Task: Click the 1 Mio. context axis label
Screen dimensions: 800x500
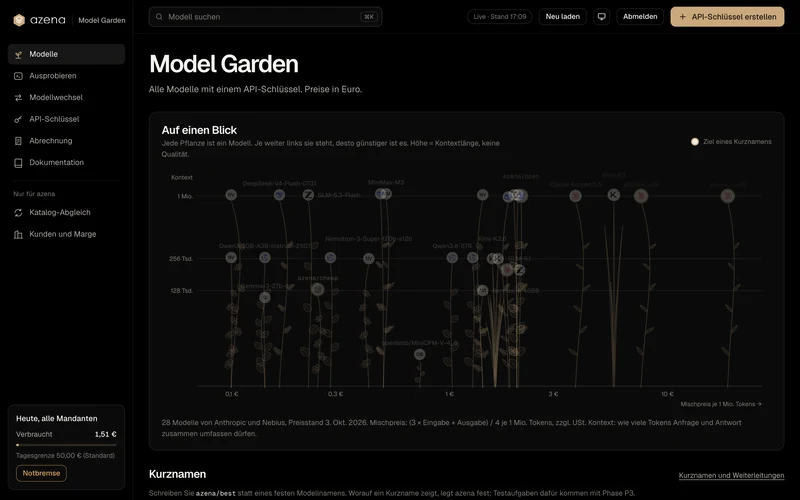Action: click(185, 196)
